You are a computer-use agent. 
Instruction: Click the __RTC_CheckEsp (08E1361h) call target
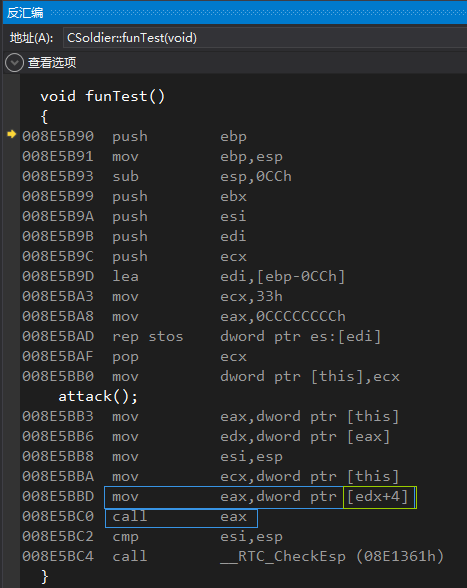click(332, 556)
